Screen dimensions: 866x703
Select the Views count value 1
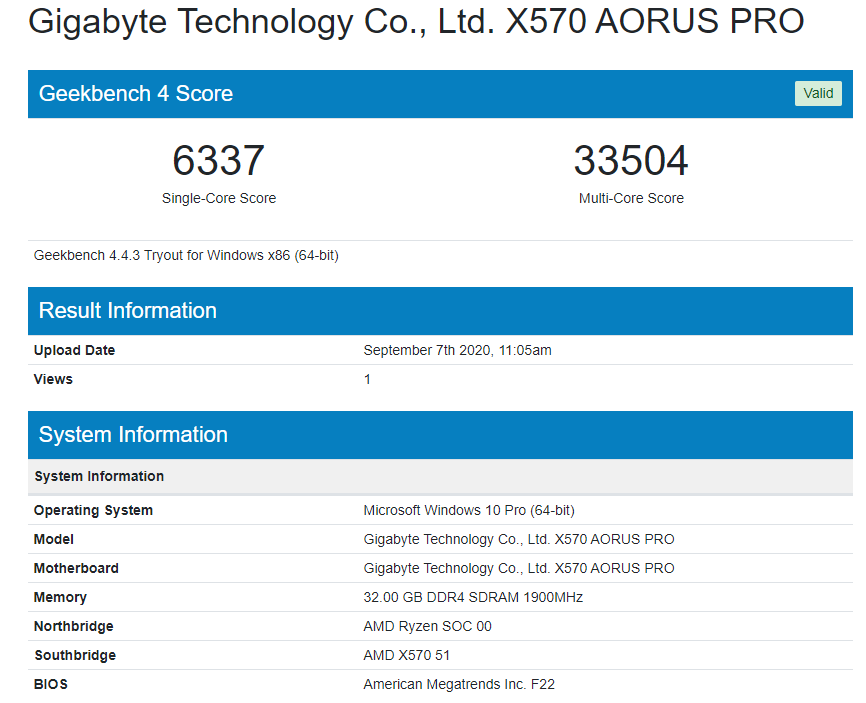click(x=367, y=379)
